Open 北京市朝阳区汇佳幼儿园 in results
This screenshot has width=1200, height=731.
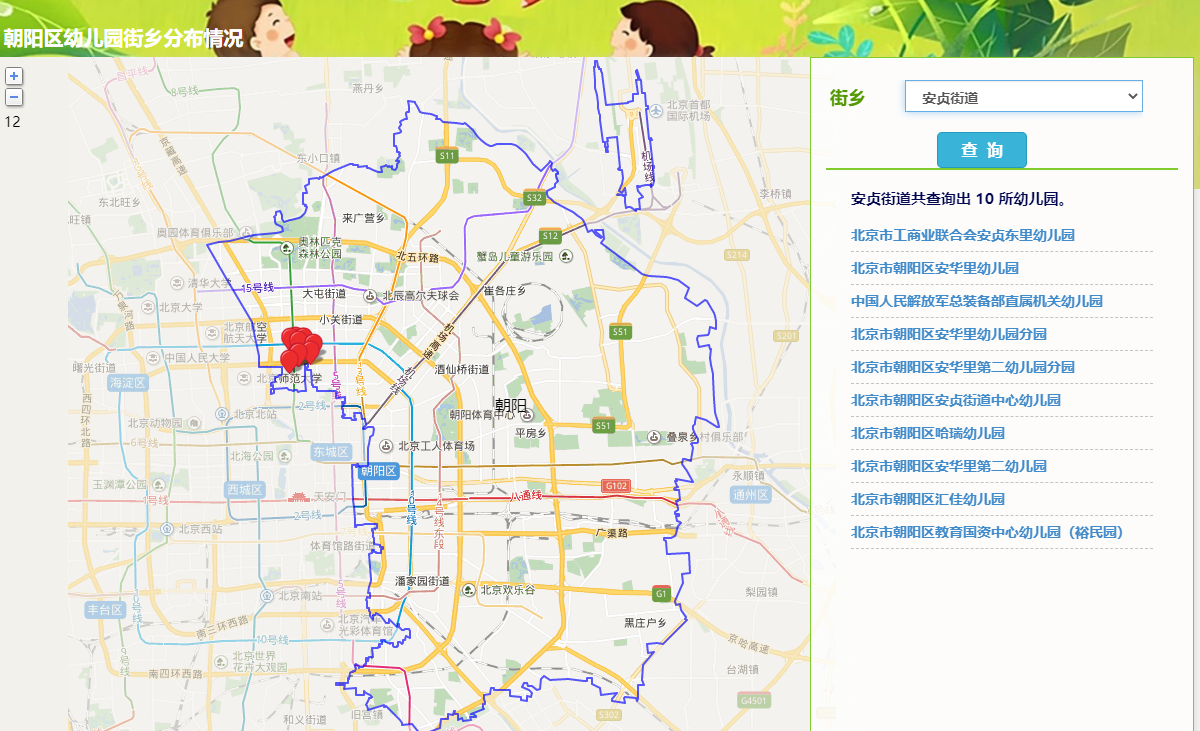(927, 499)
